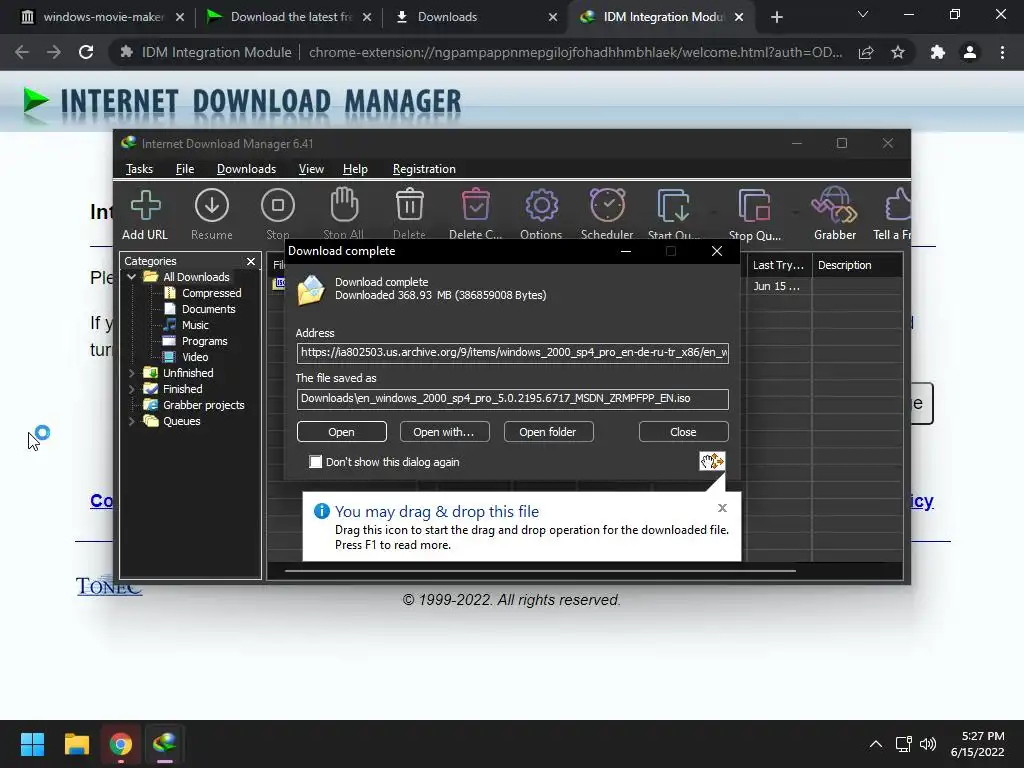This screenshot has width=1024, height=768.
Task: Click the clock and date in taskbar
Action: click(x=978, y=744)
